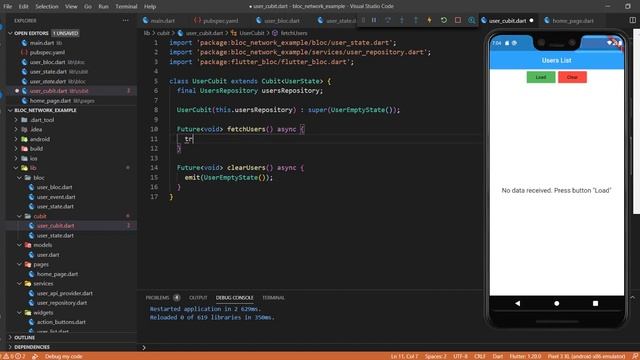
Task: Change language mode Dart in status bar
Action: click(498, 356)
